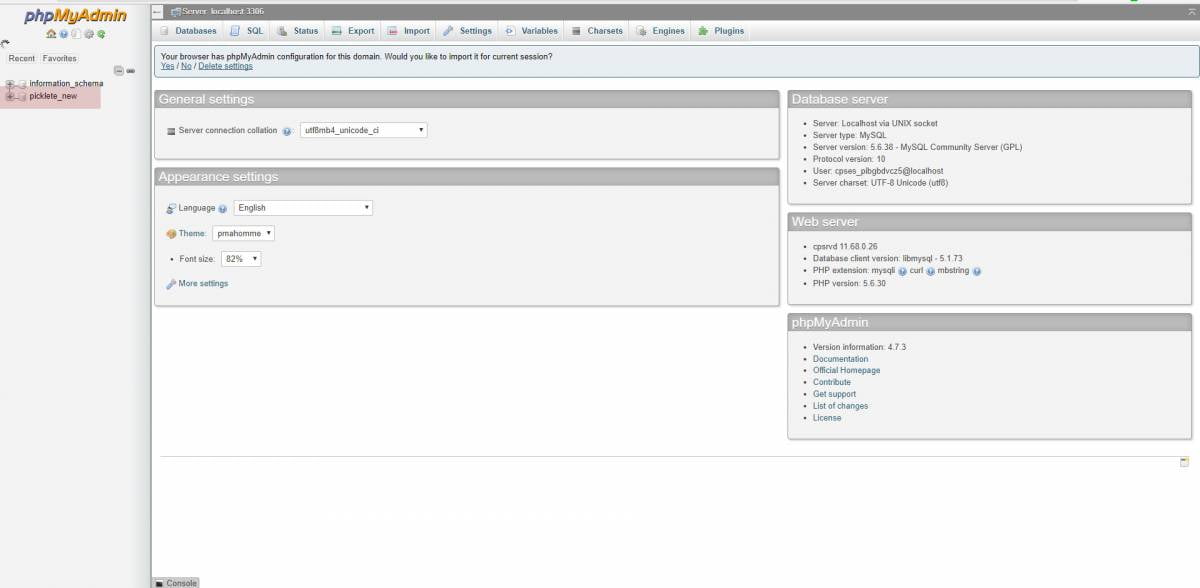Click the Server version 5.6.38 text
The height and width of the screenshot is (588, 1200).
point(917,147)
